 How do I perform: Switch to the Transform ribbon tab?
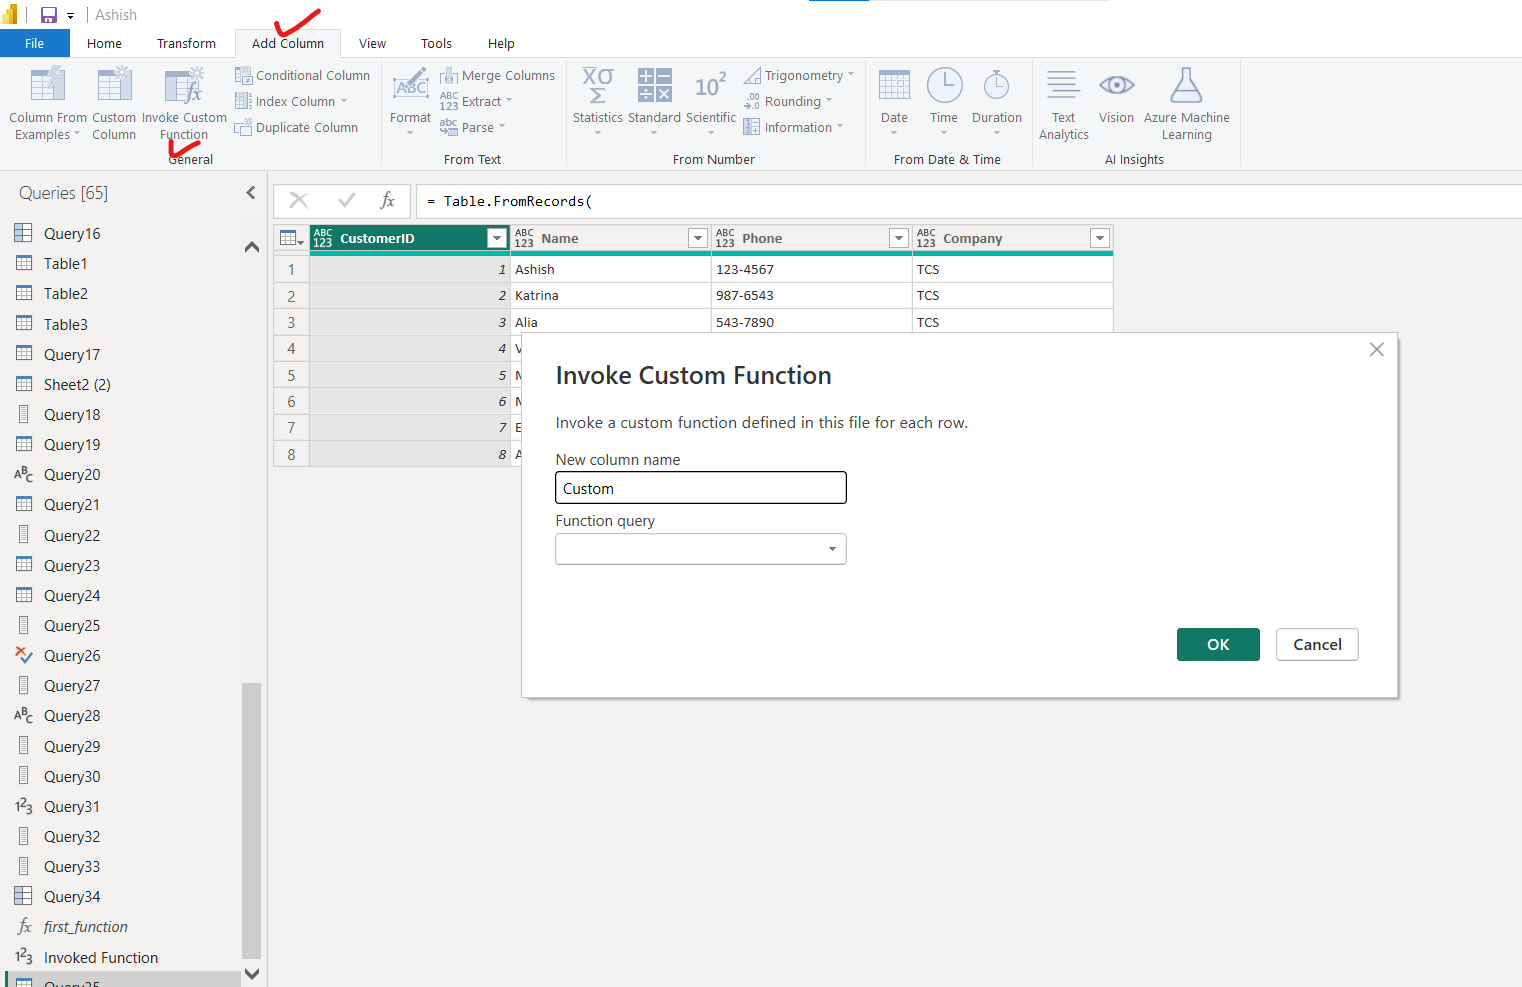[186, 43]
